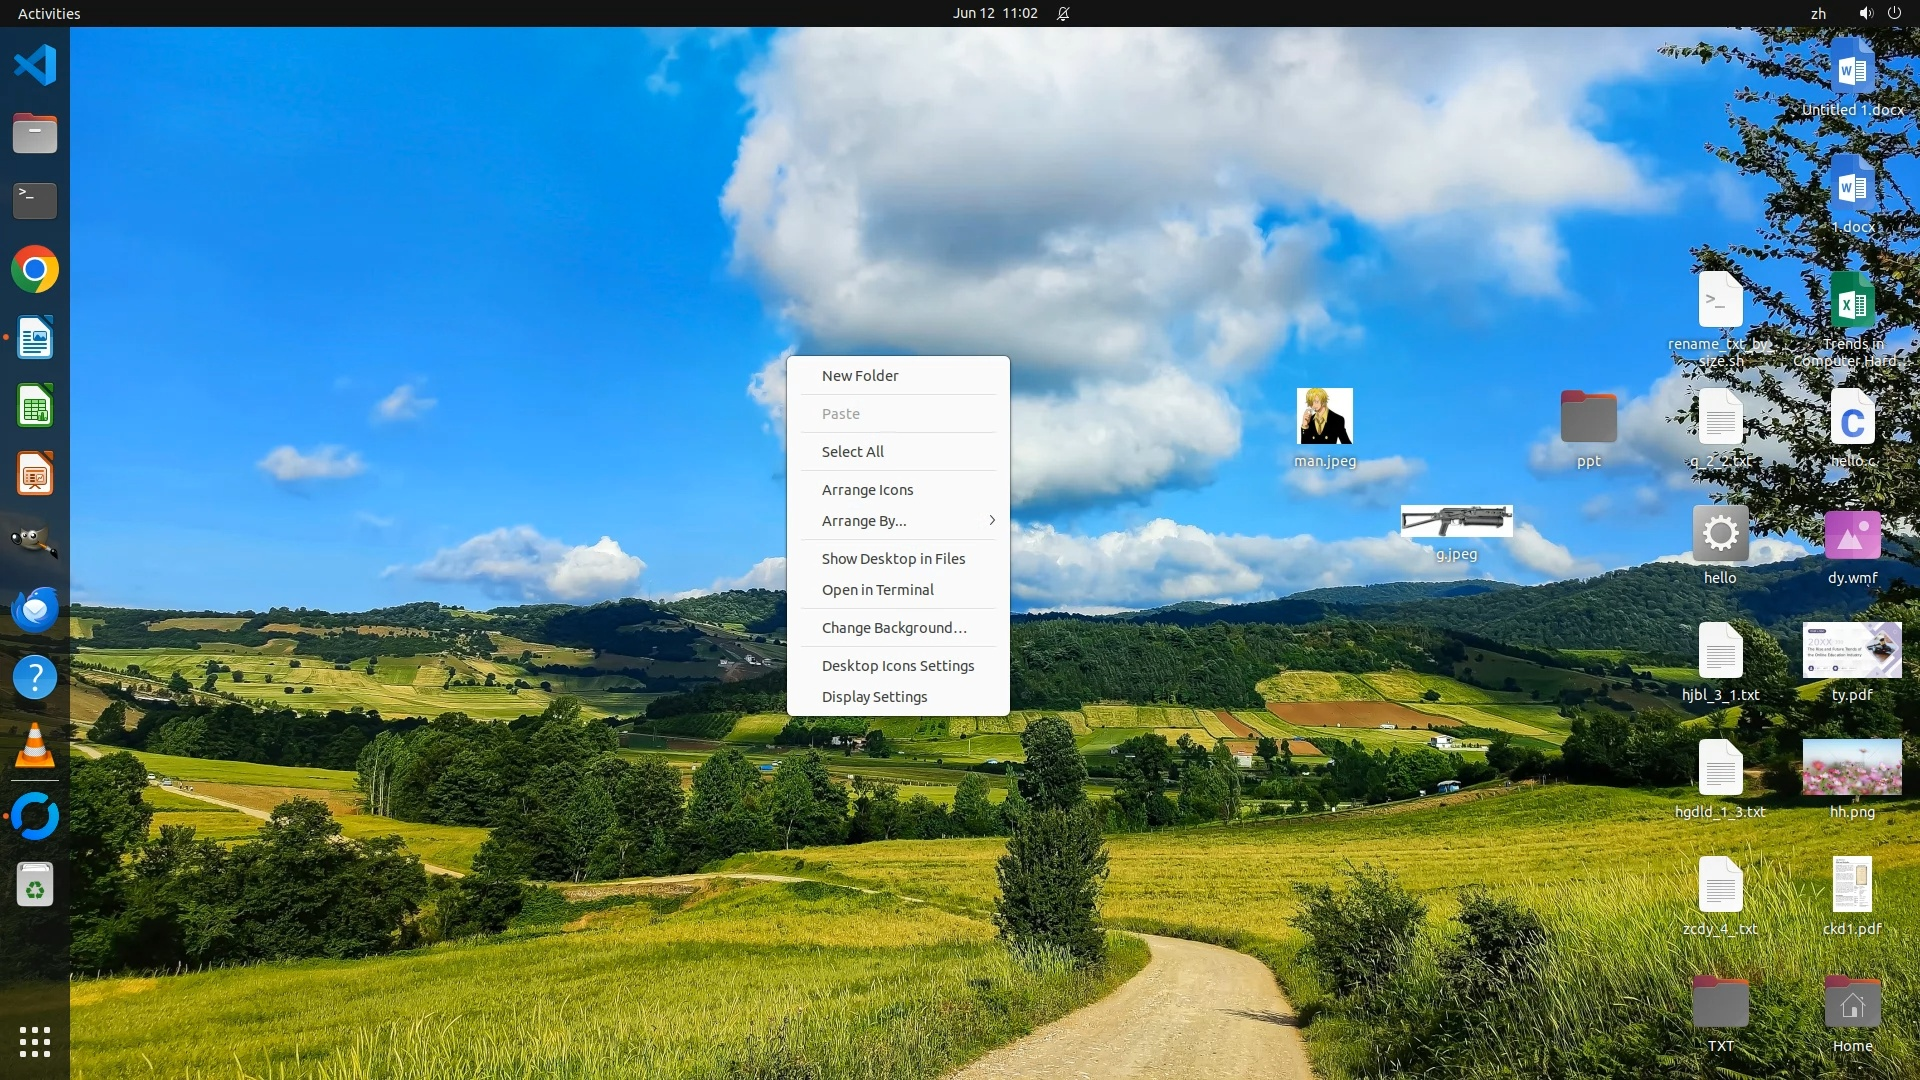Open the zh input source menu
The image size is (1920, 1080).
click(x=1818, y=13)
